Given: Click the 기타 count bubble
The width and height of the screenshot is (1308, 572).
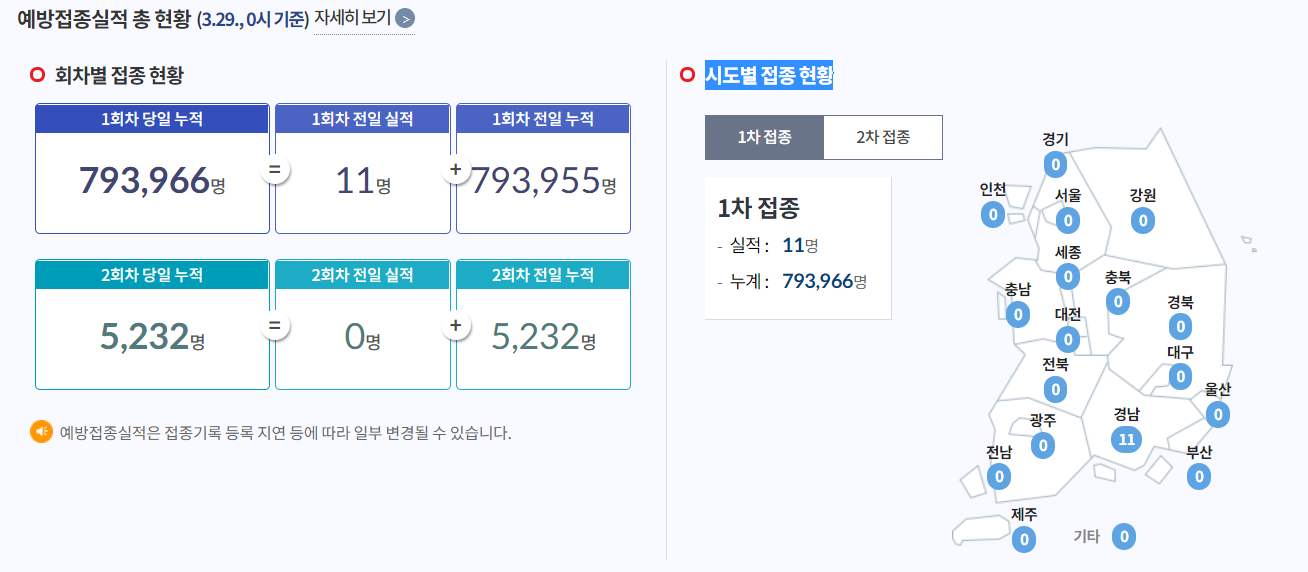Looking at the screenshot, I should [1124, 537].
